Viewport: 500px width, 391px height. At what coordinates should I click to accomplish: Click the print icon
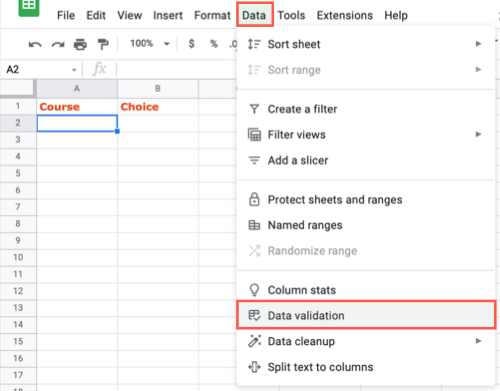coord(80,44)
